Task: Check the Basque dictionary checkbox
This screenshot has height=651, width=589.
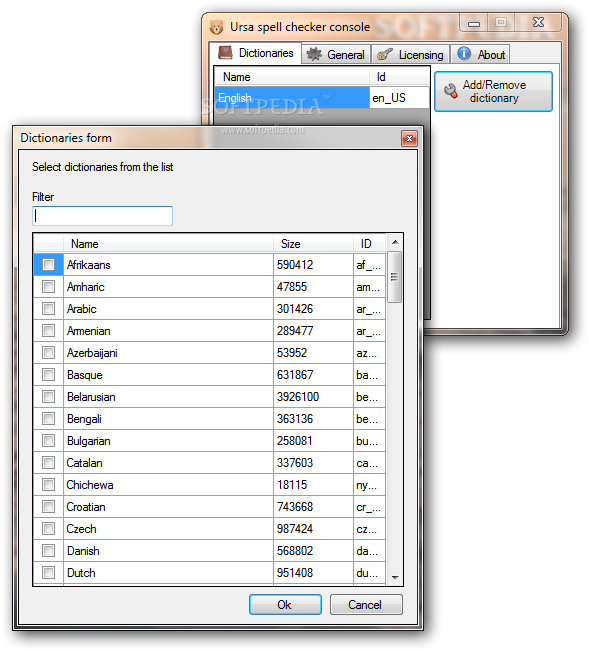Action: [x=49, y=374]
